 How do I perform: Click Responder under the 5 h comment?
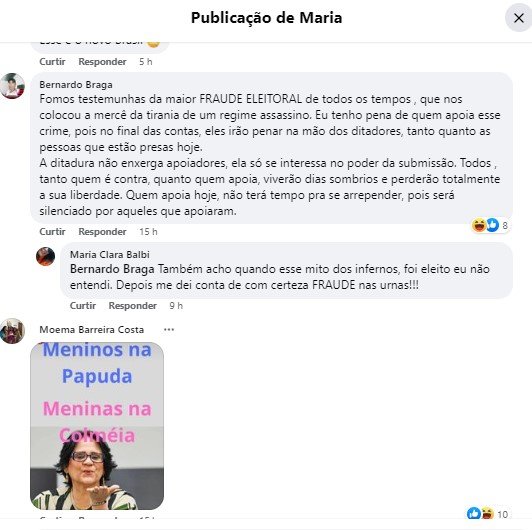102,62
